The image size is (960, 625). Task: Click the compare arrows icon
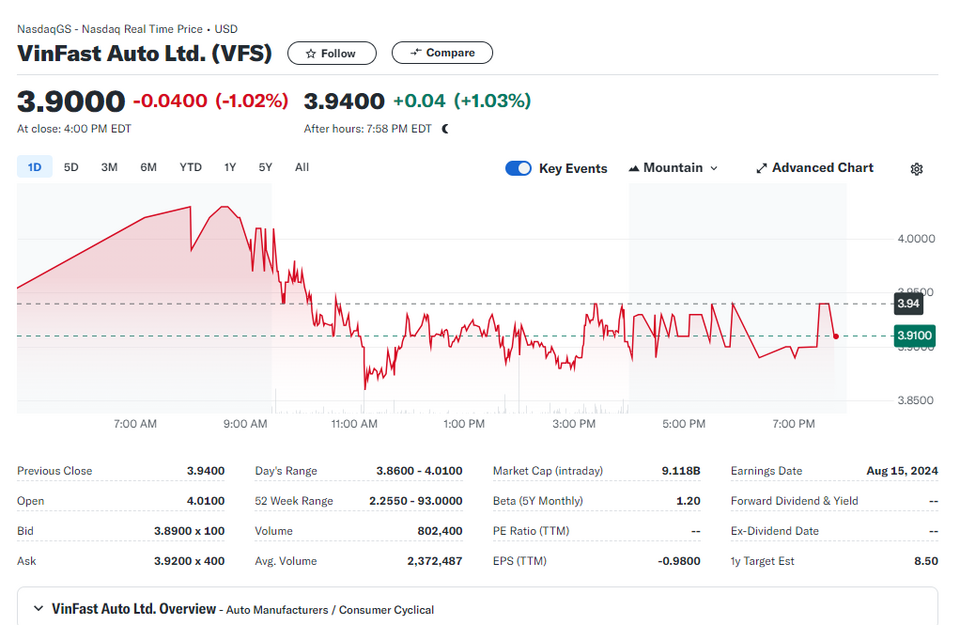[x=416, y=53]
